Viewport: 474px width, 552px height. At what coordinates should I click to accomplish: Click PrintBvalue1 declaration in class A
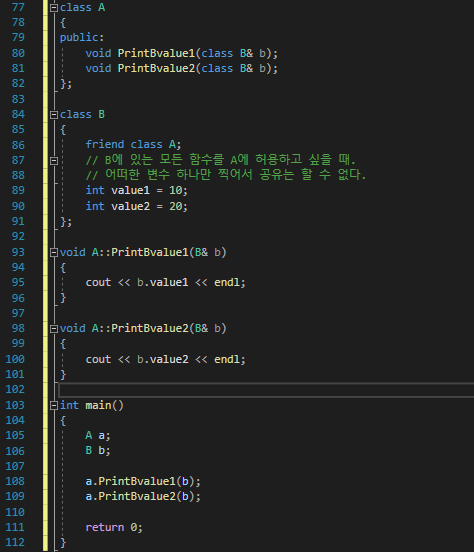point(181,53)
